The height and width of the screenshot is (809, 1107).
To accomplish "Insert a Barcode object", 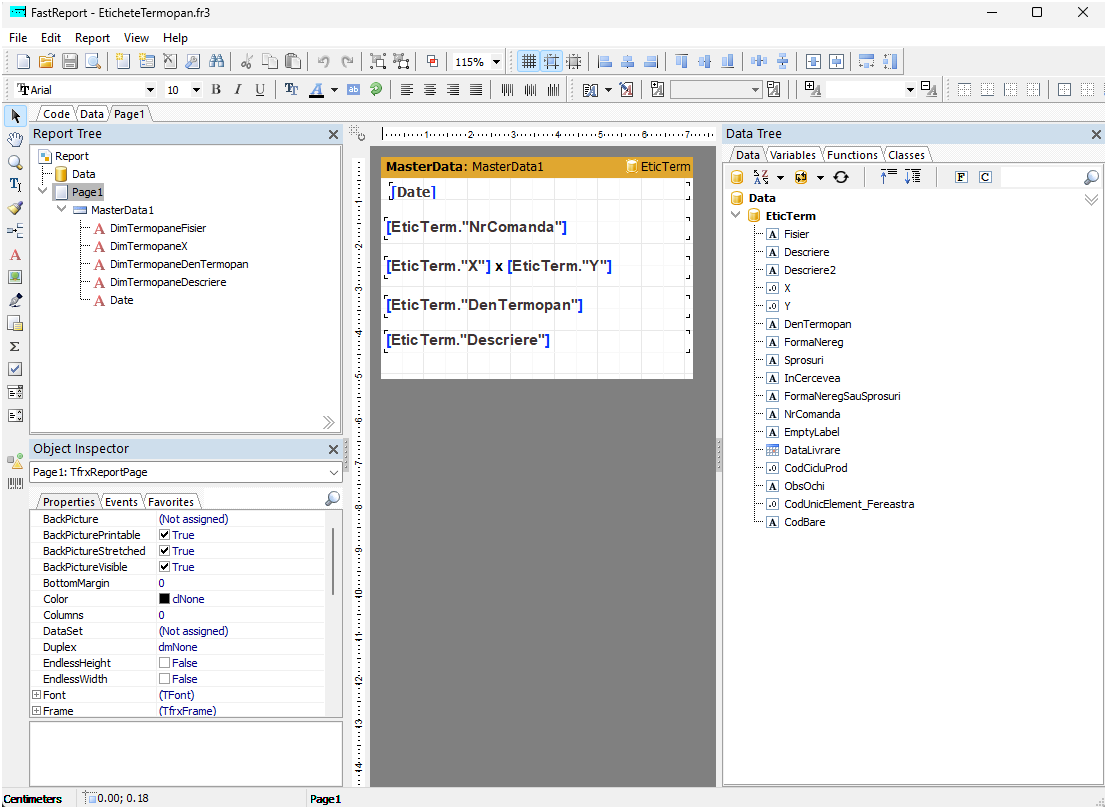I will (x=15, y=484).
